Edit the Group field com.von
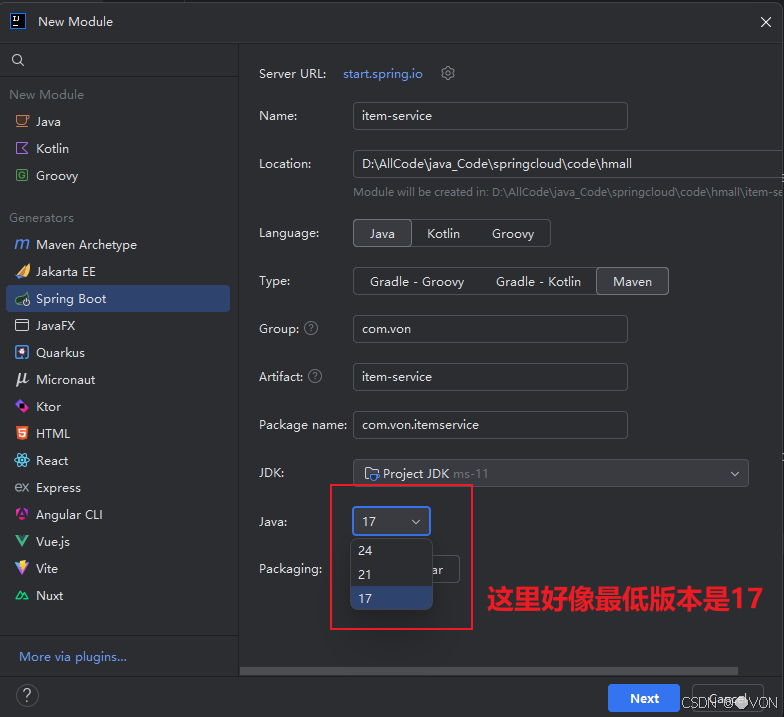 [x=490, y=329]
